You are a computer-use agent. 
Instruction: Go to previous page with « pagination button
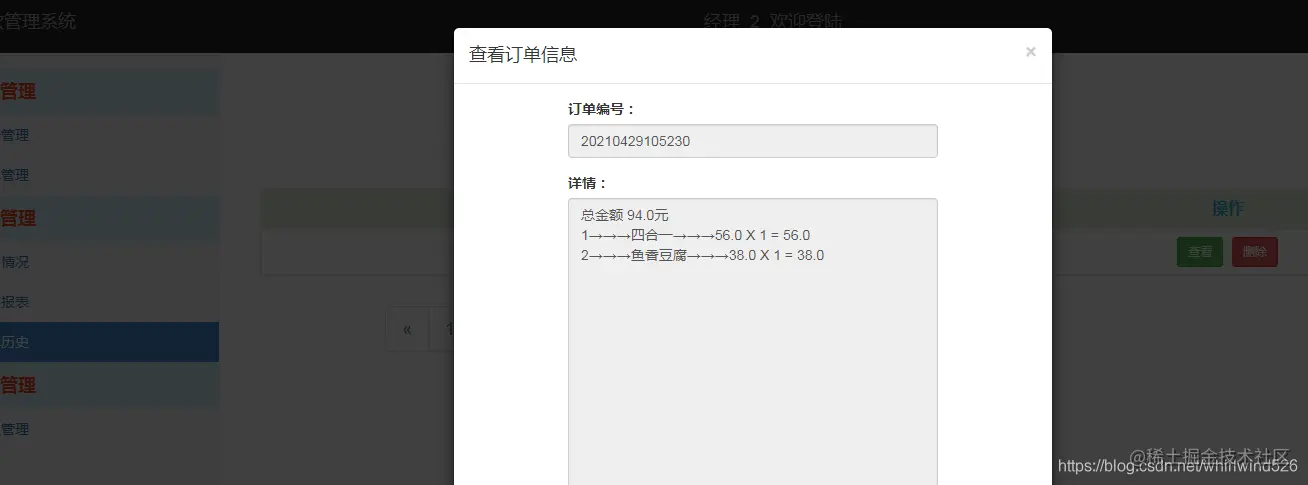click(x=407, y=330)
